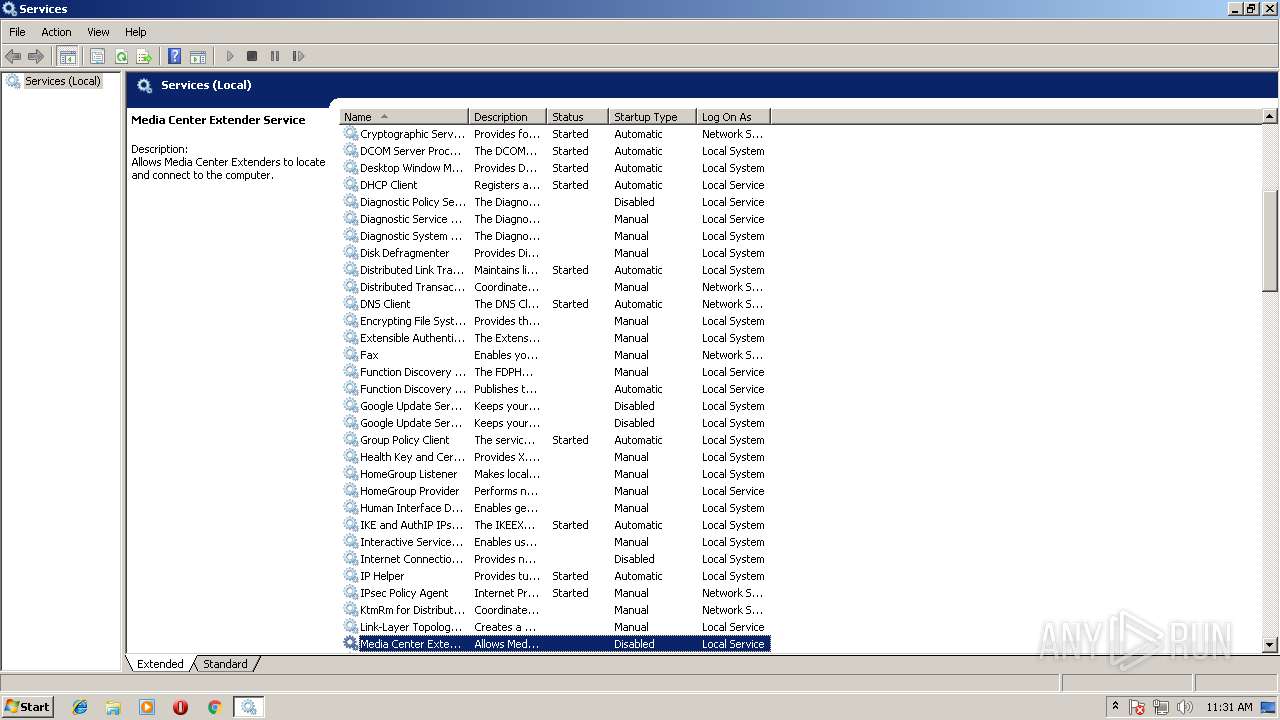
Task: Launch Internet Explorer from the taskbar
Action: (x=80, y=707)
